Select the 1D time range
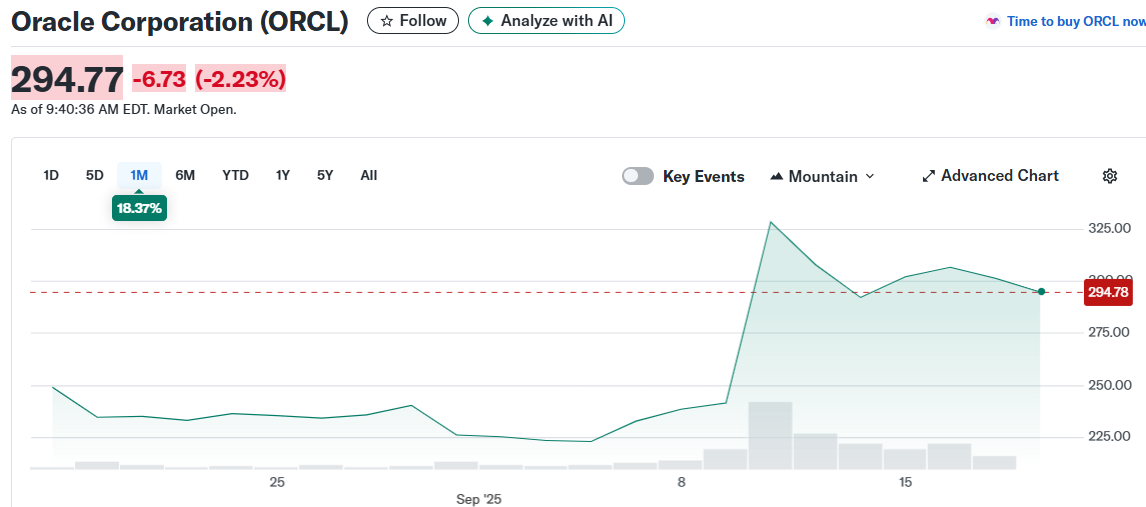Screen dimensions: 1146x507 (x=51, y=175)
